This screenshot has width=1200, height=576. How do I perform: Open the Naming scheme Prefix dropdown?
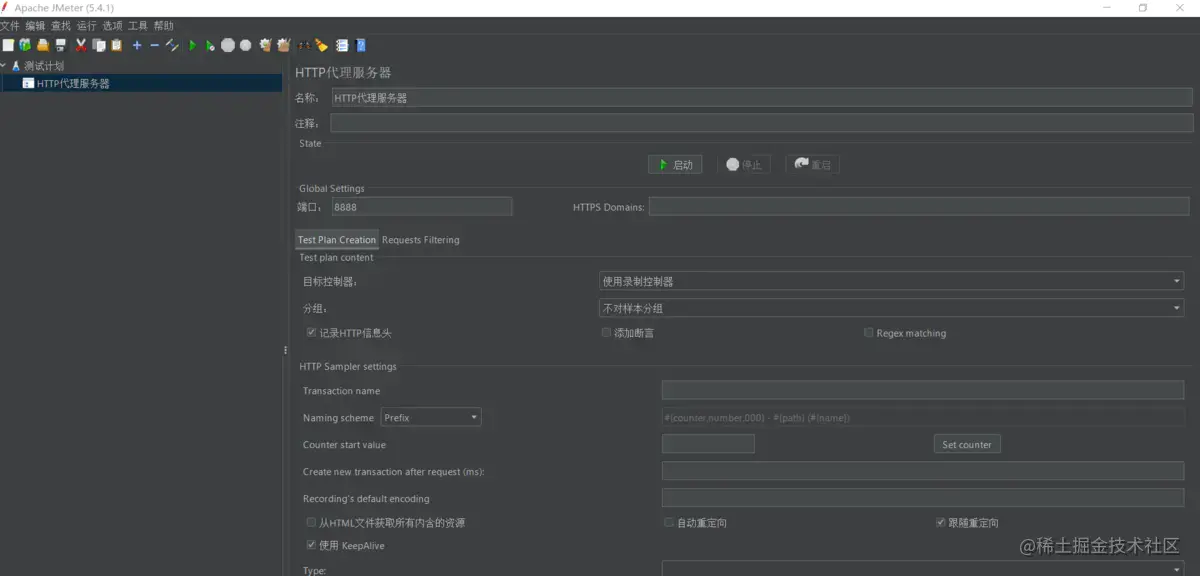point(430,417)
